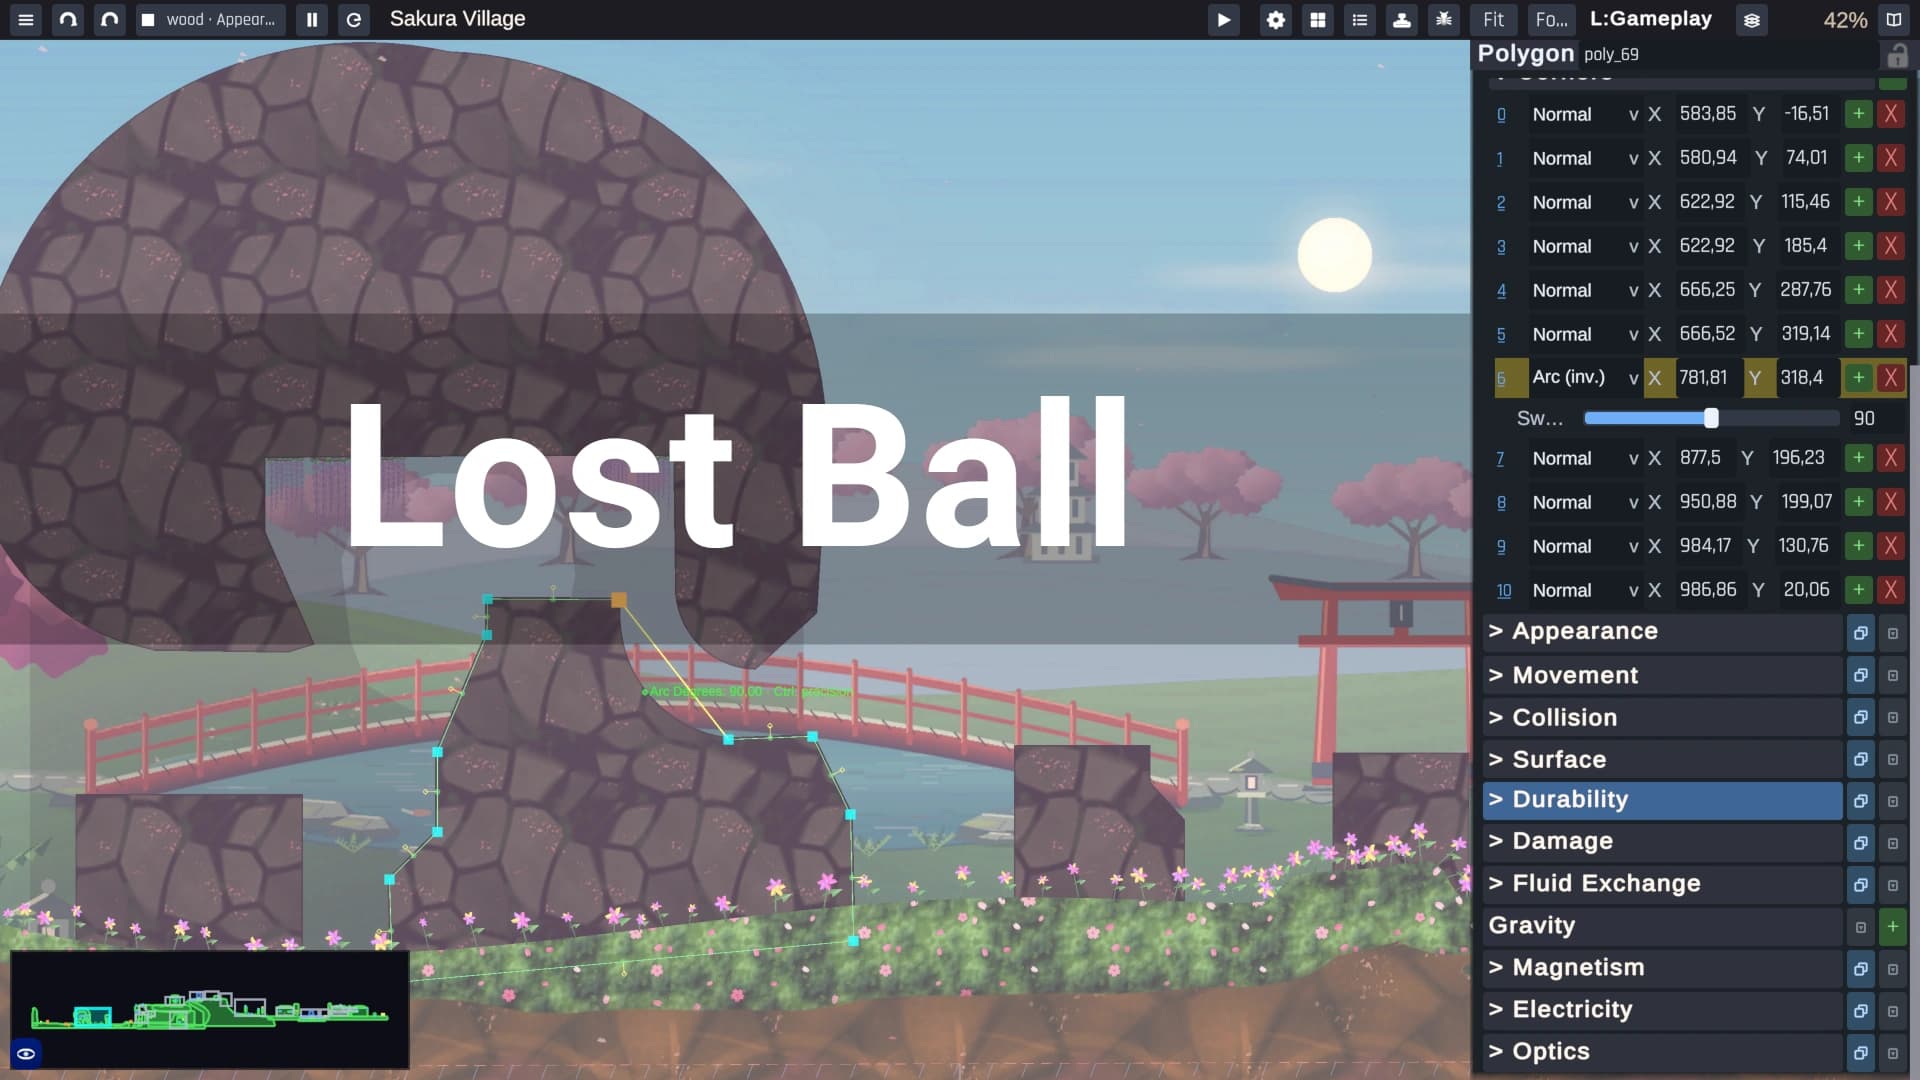
Task: Open the four-square grid view icon
Action: tap(1317, 19)
